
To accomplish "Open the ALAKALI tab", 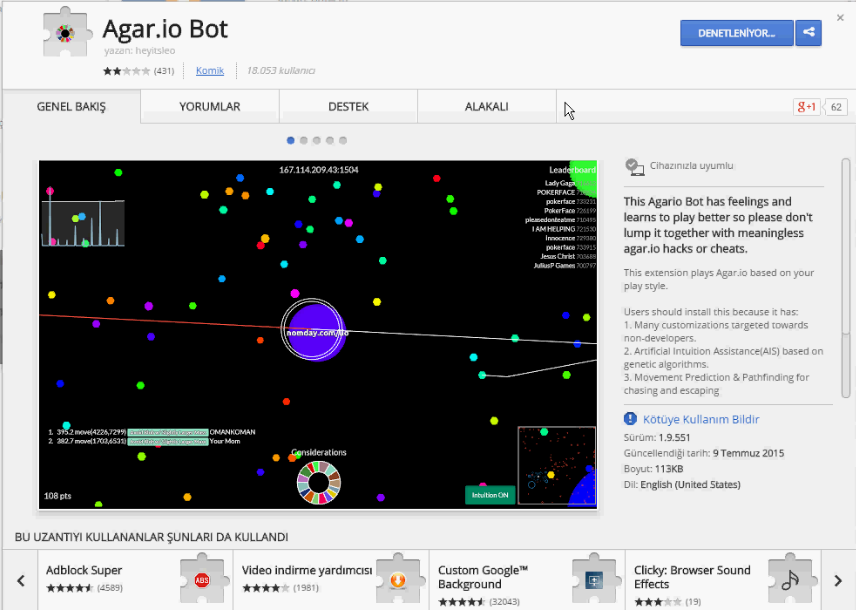I will pos(486,106).
